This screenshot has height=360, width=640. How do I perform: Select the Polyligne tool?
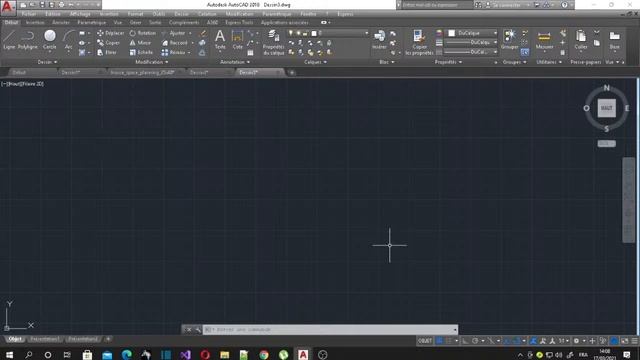point(28,40)
